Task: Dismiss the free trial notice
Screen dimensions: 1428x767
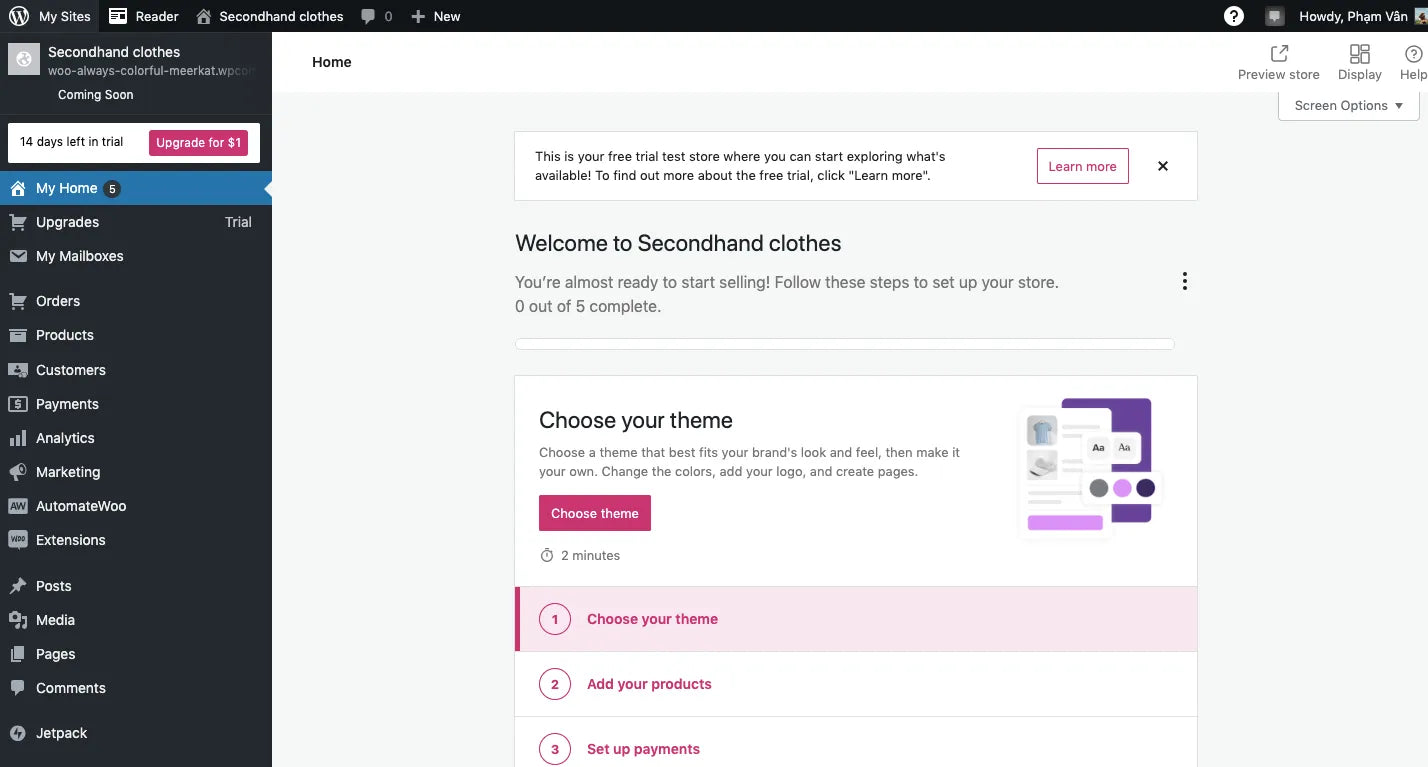Action: [x=1163, y=166]
